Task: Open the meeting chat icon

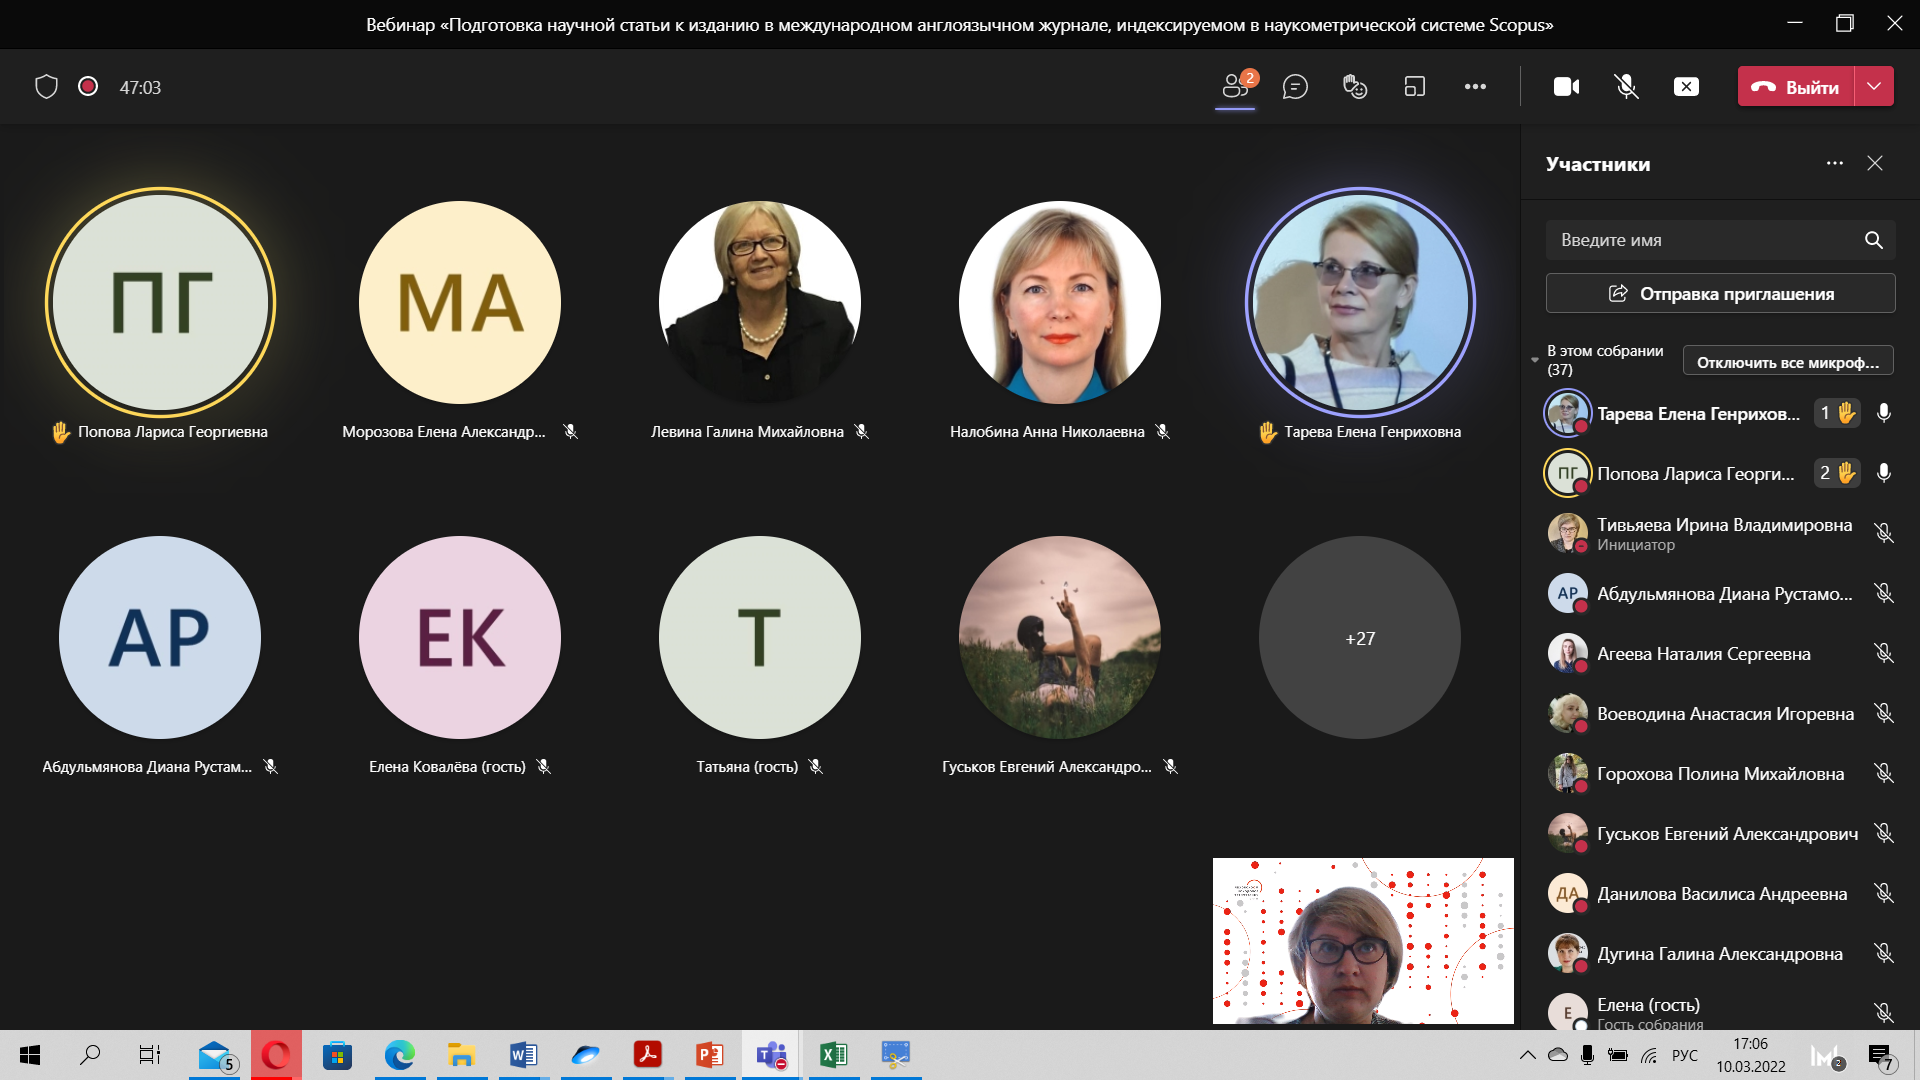Action: tap(1295, 87)
